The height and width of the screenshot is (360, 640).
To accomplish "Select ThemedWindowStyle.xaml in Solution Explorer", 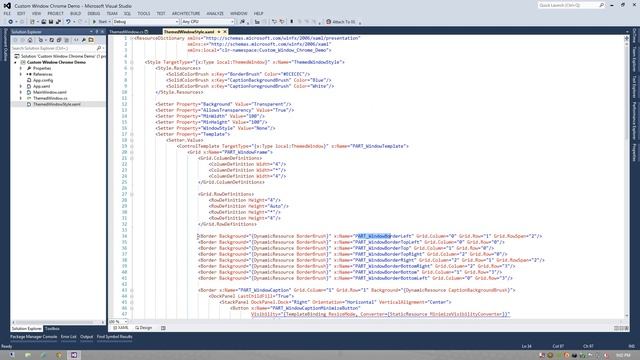I will 57,104.
